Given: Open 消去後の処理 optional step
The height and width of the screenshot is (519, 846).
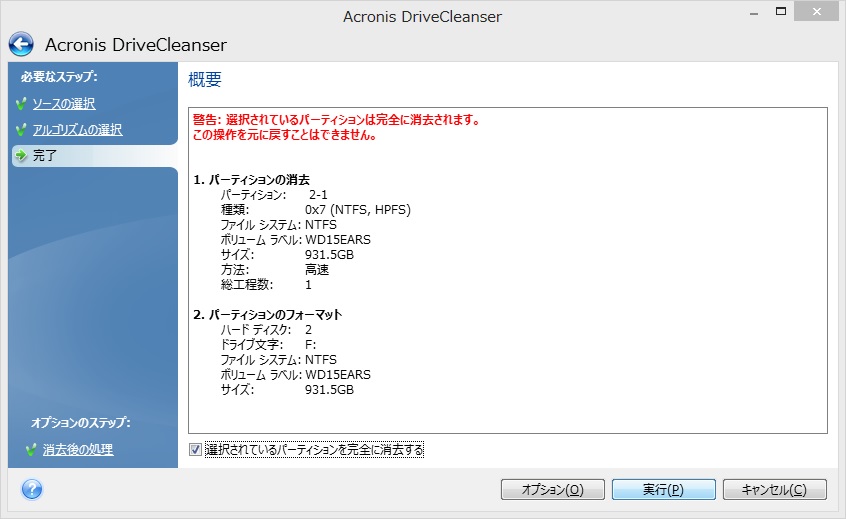Looking at the screenshot, I should pos(78,449).
